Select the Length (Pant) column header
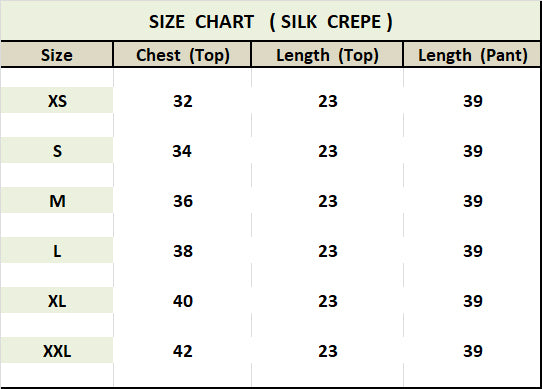The width and height of the screenshot is (542, 389). (x=473, y=55)
